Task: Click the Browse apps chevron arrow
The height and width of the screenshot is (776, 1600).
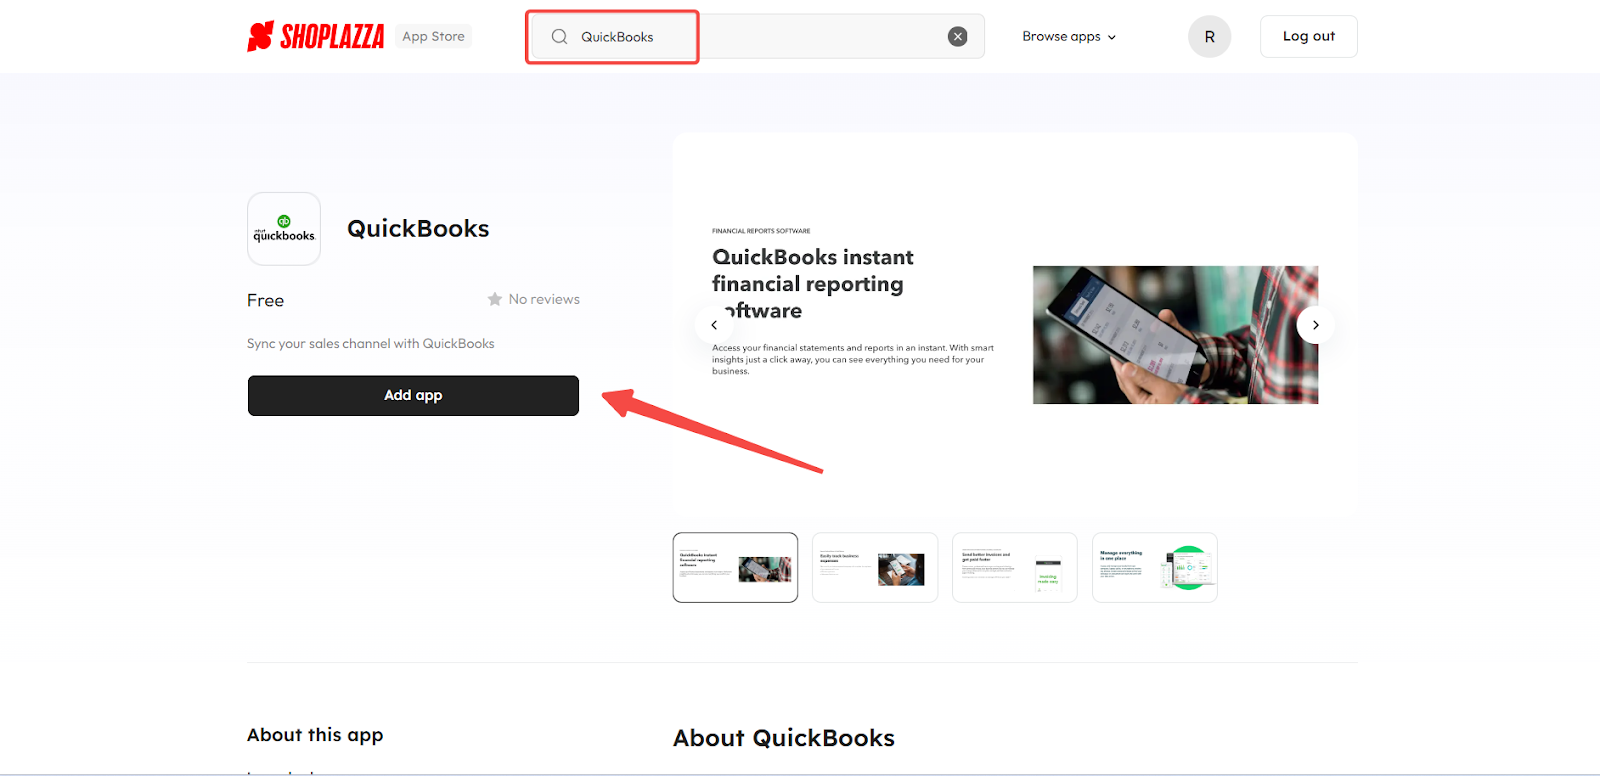Action: (1111, 37)
